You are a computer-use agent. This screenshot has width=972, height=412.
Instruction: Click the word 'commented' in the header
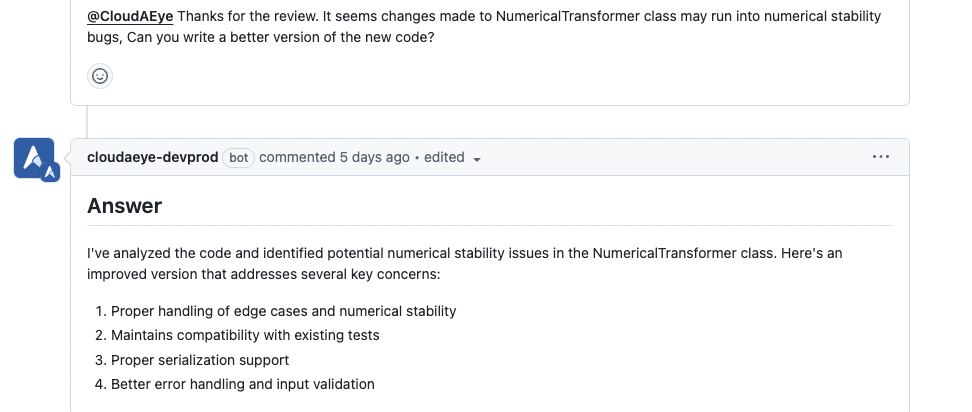(297, 157)
